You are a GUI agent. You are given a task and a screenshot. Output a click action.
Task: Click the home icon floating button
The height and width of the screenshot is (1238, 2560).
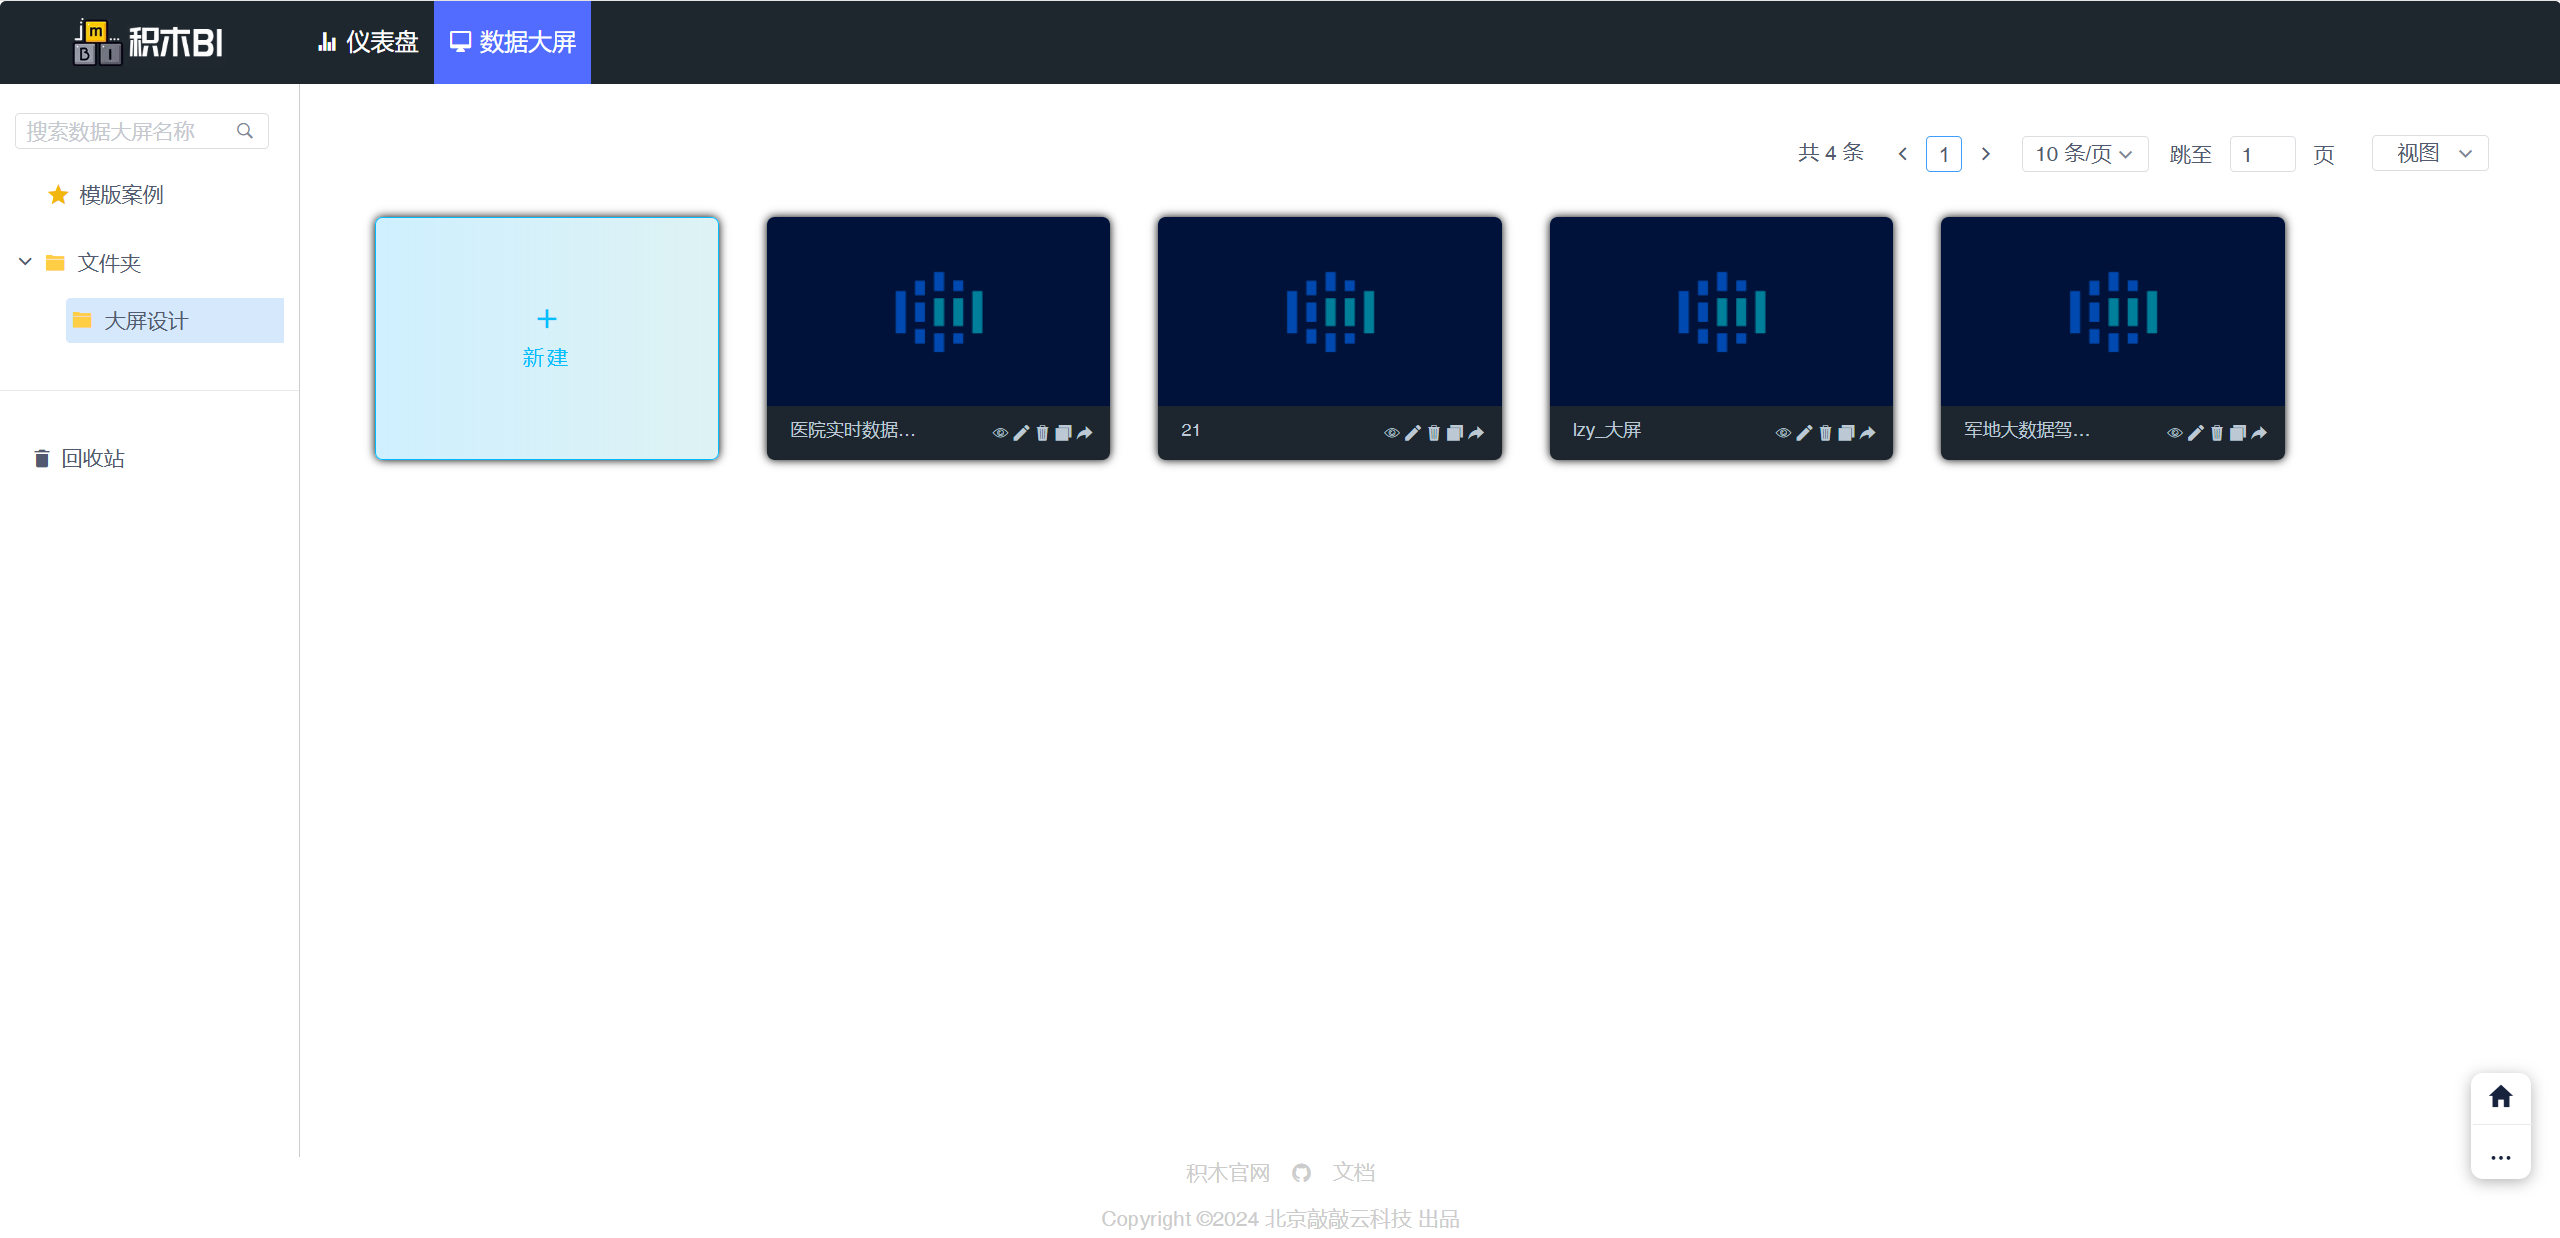2500,1097
